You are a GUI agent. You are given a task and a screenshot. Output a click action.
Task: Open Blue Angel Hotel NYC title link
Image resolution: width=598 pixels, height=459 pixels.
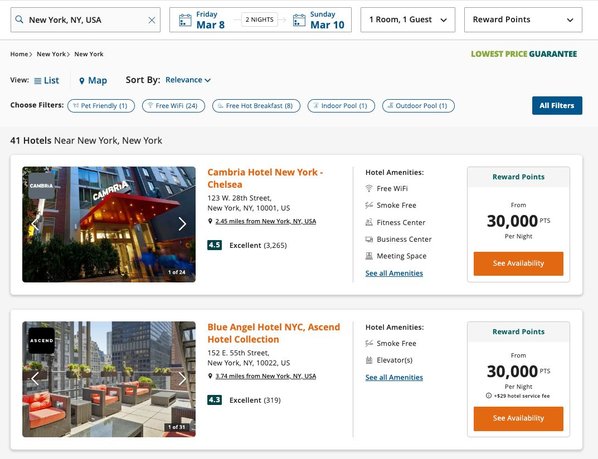coord(273,333)
